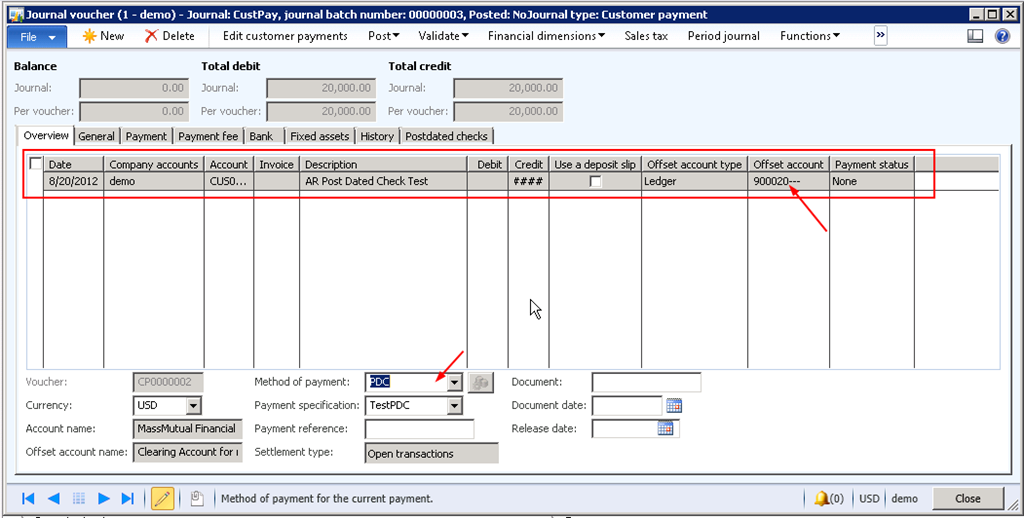Toggle the edit mode pencil icon
Image resolution: width=1024 pixels, height=518 pixels.
click(162, 498)
